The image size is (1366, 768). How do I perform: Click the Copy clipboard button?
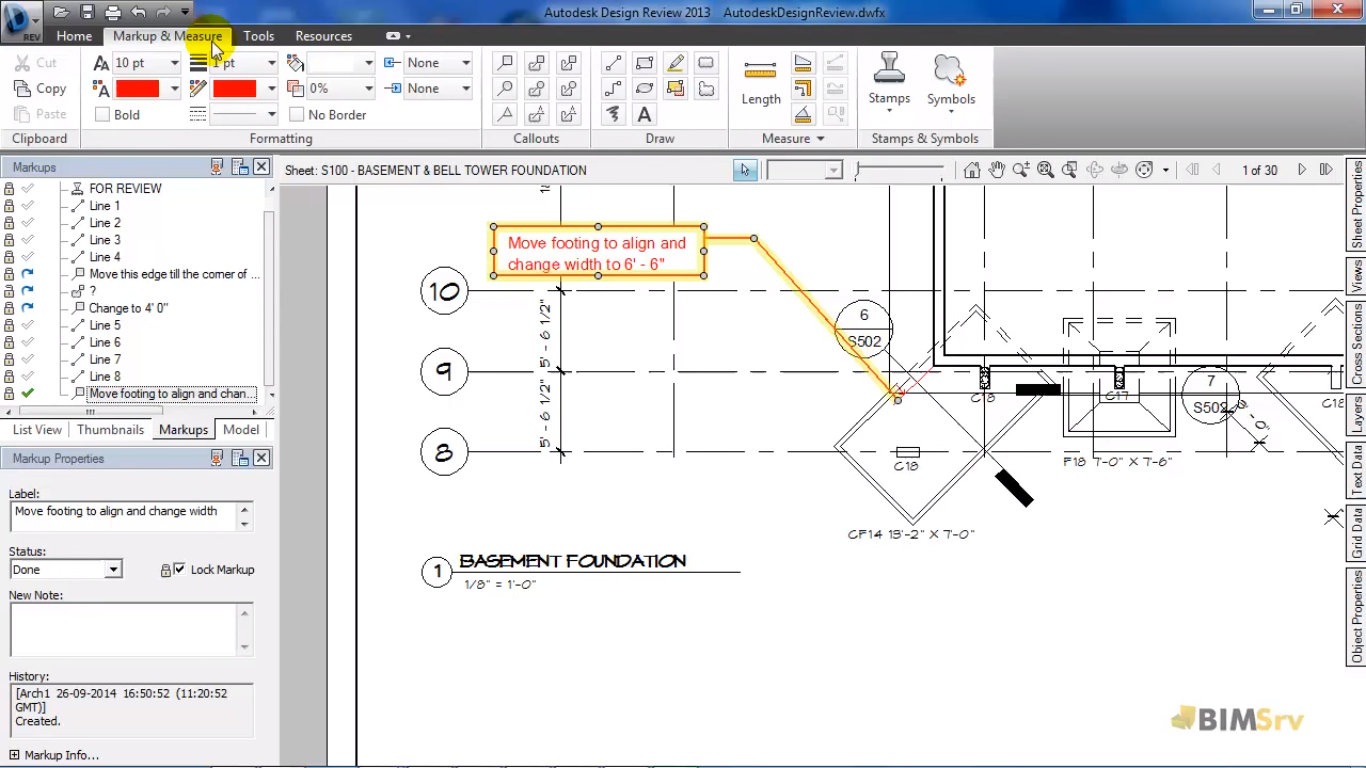click(x=41, y=89)
